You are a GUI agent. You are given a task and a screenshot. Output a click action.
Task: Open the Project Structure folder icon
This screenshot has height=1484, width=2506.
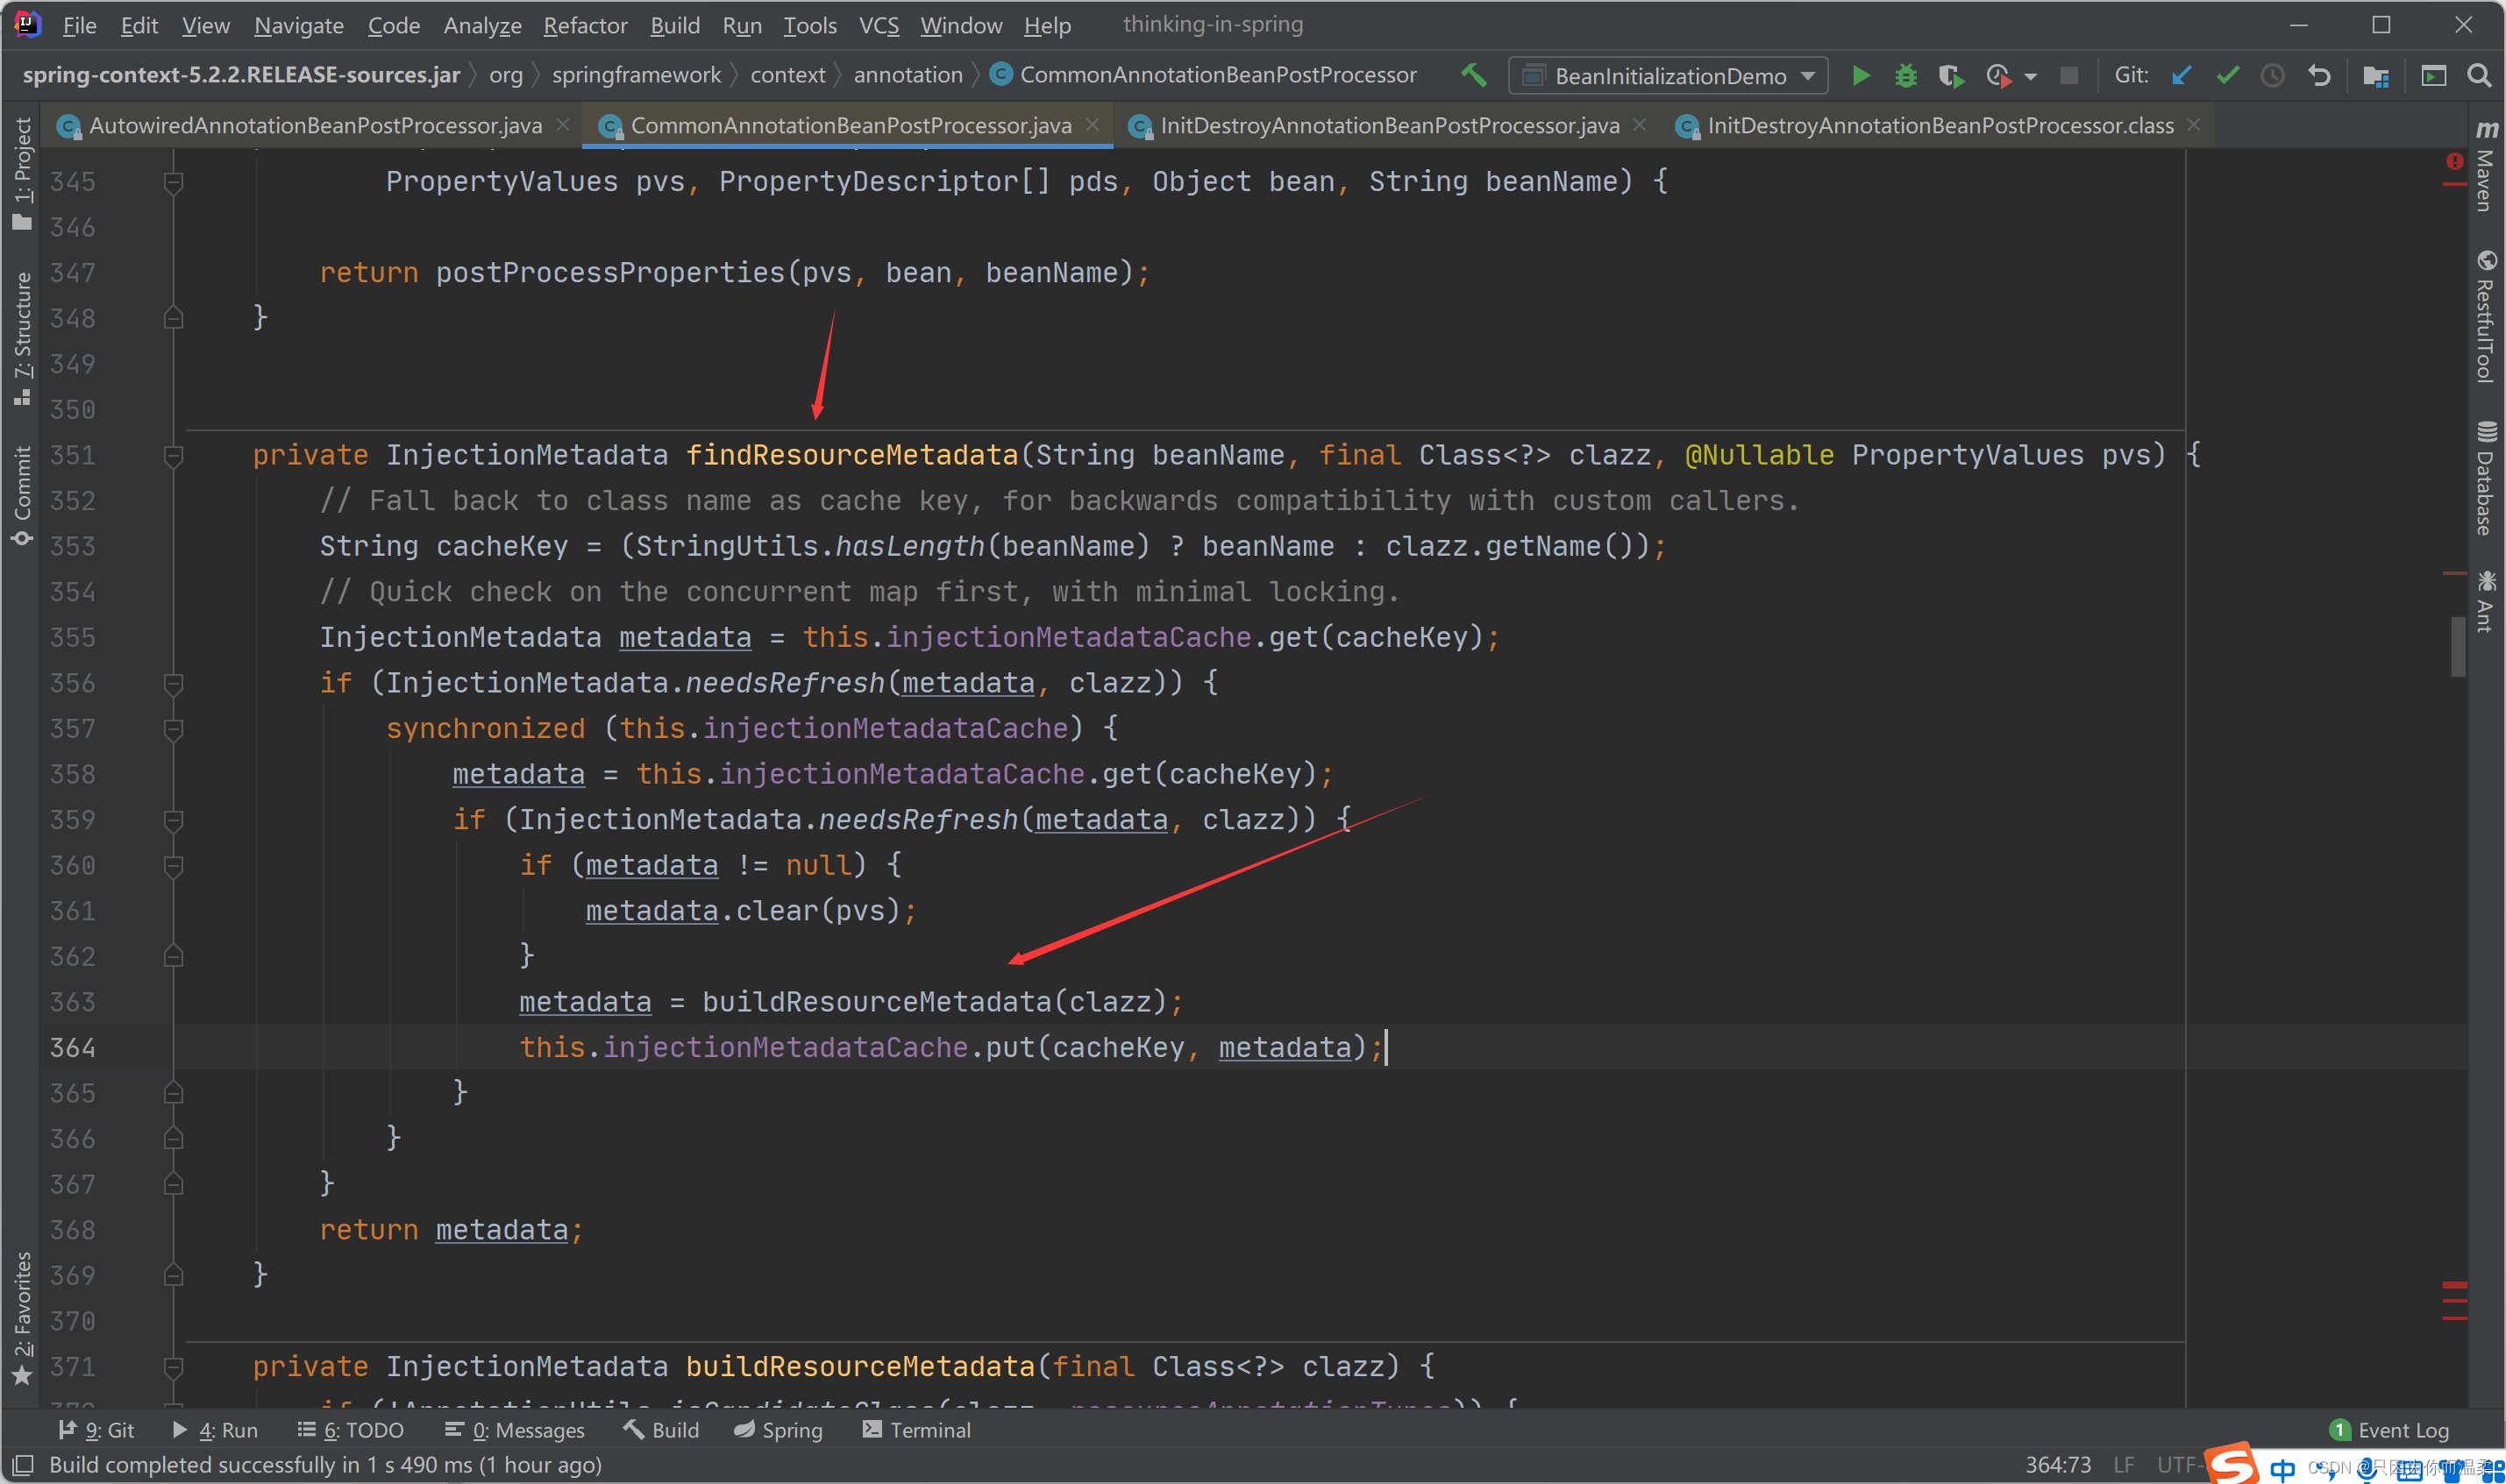tap(2375, 76)
